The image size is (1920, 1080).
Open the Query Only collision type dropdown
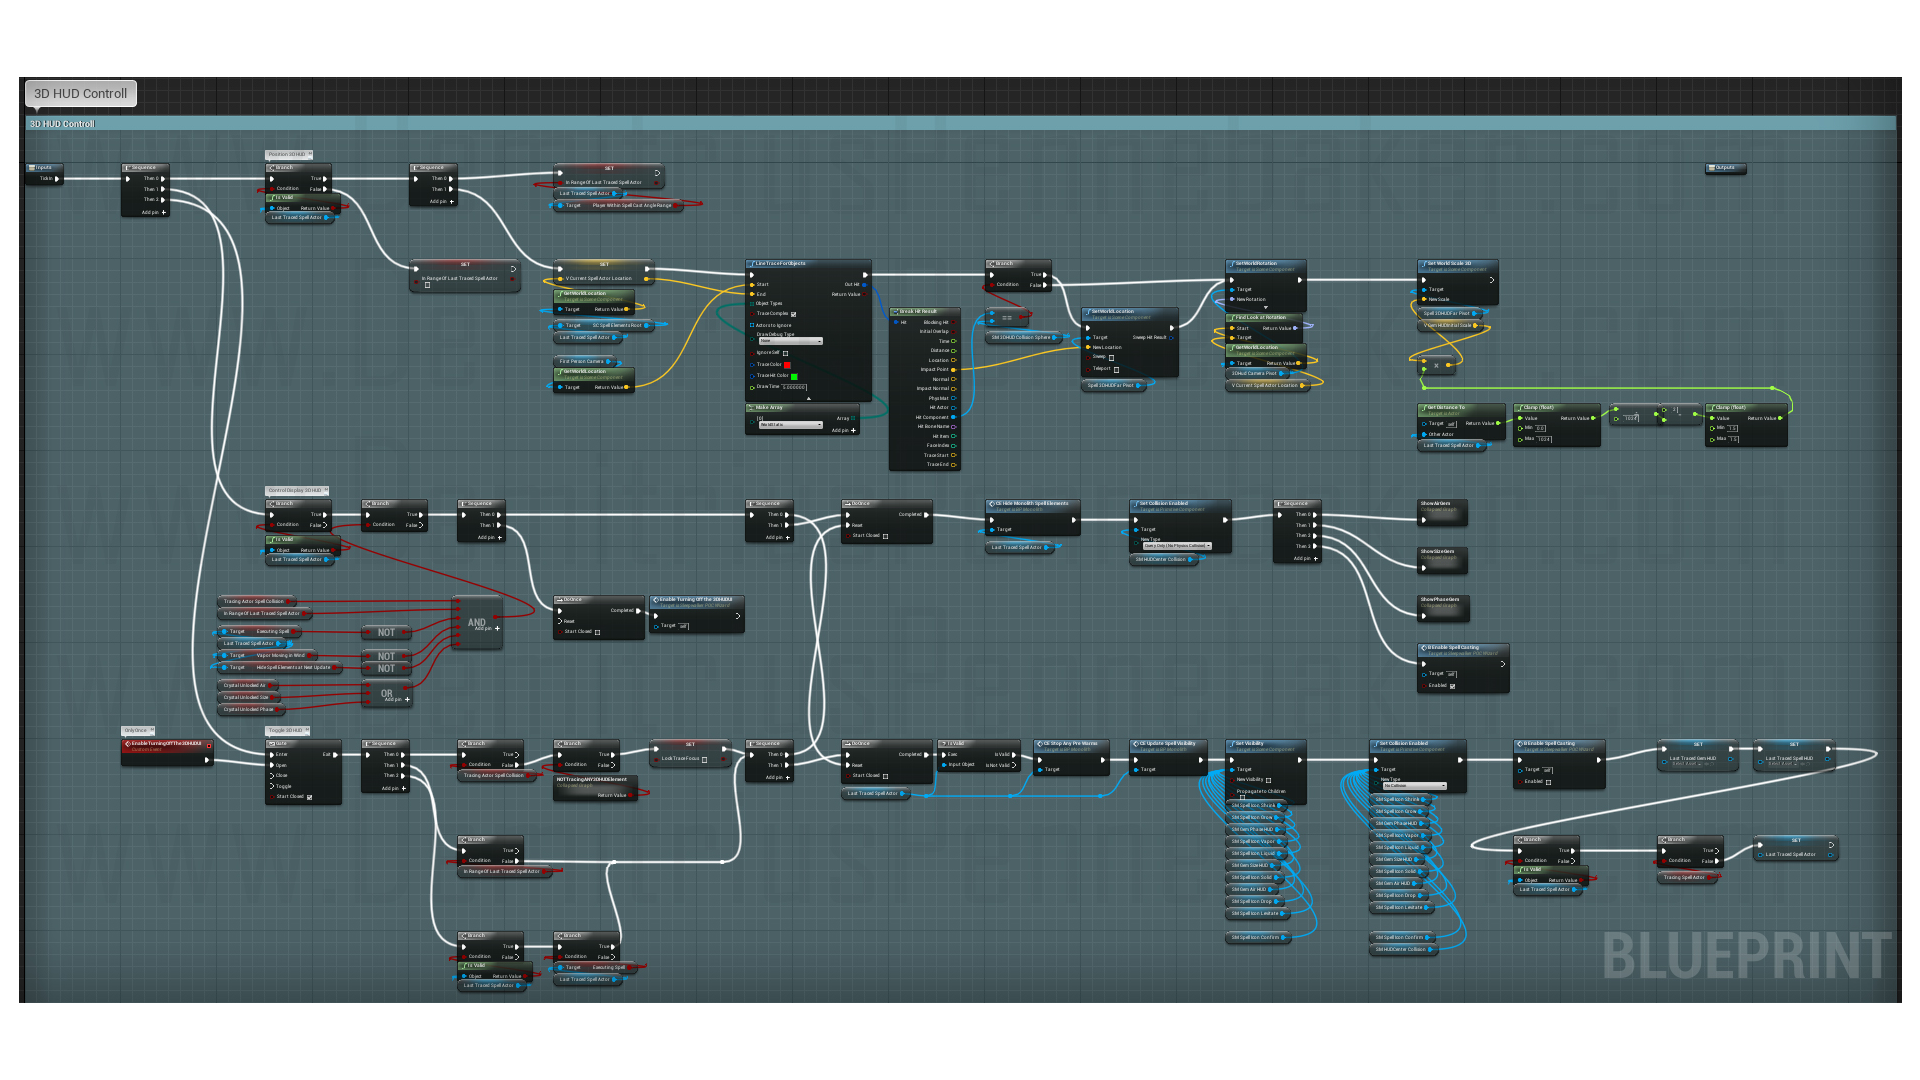click(1177, 546)
